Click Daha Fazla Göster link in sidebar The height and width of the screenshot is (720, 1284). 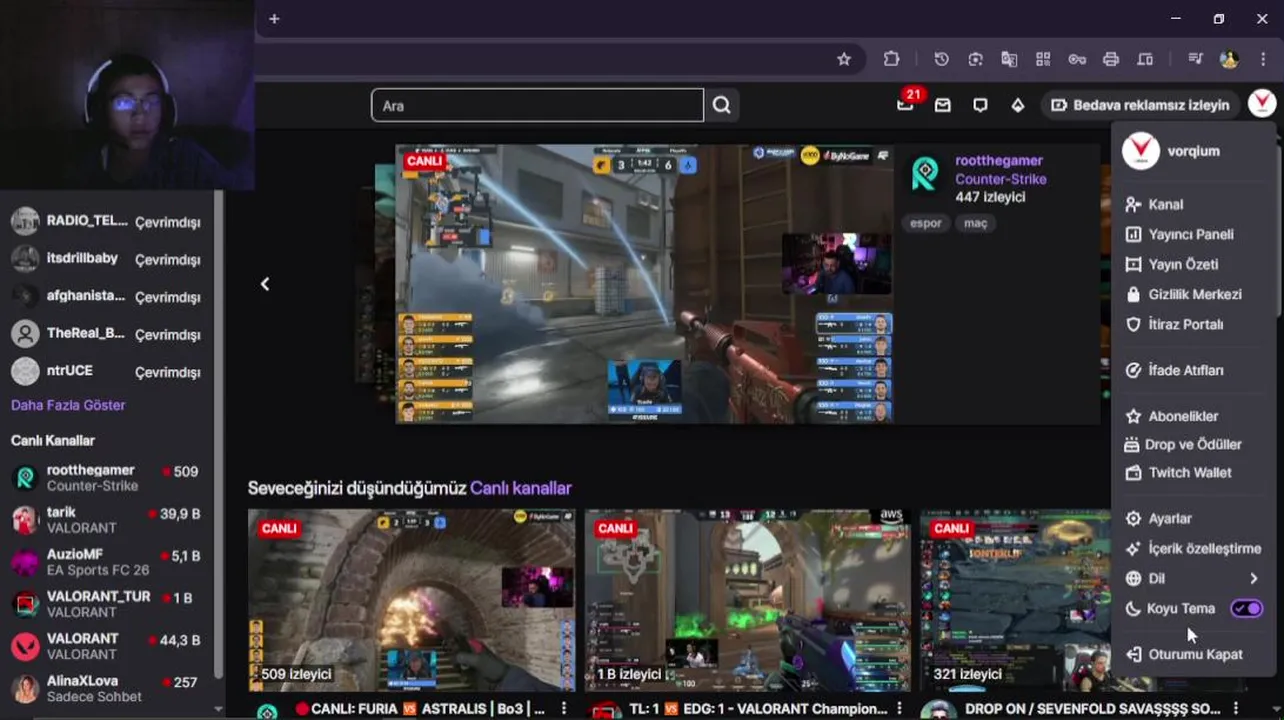[68, 405]
